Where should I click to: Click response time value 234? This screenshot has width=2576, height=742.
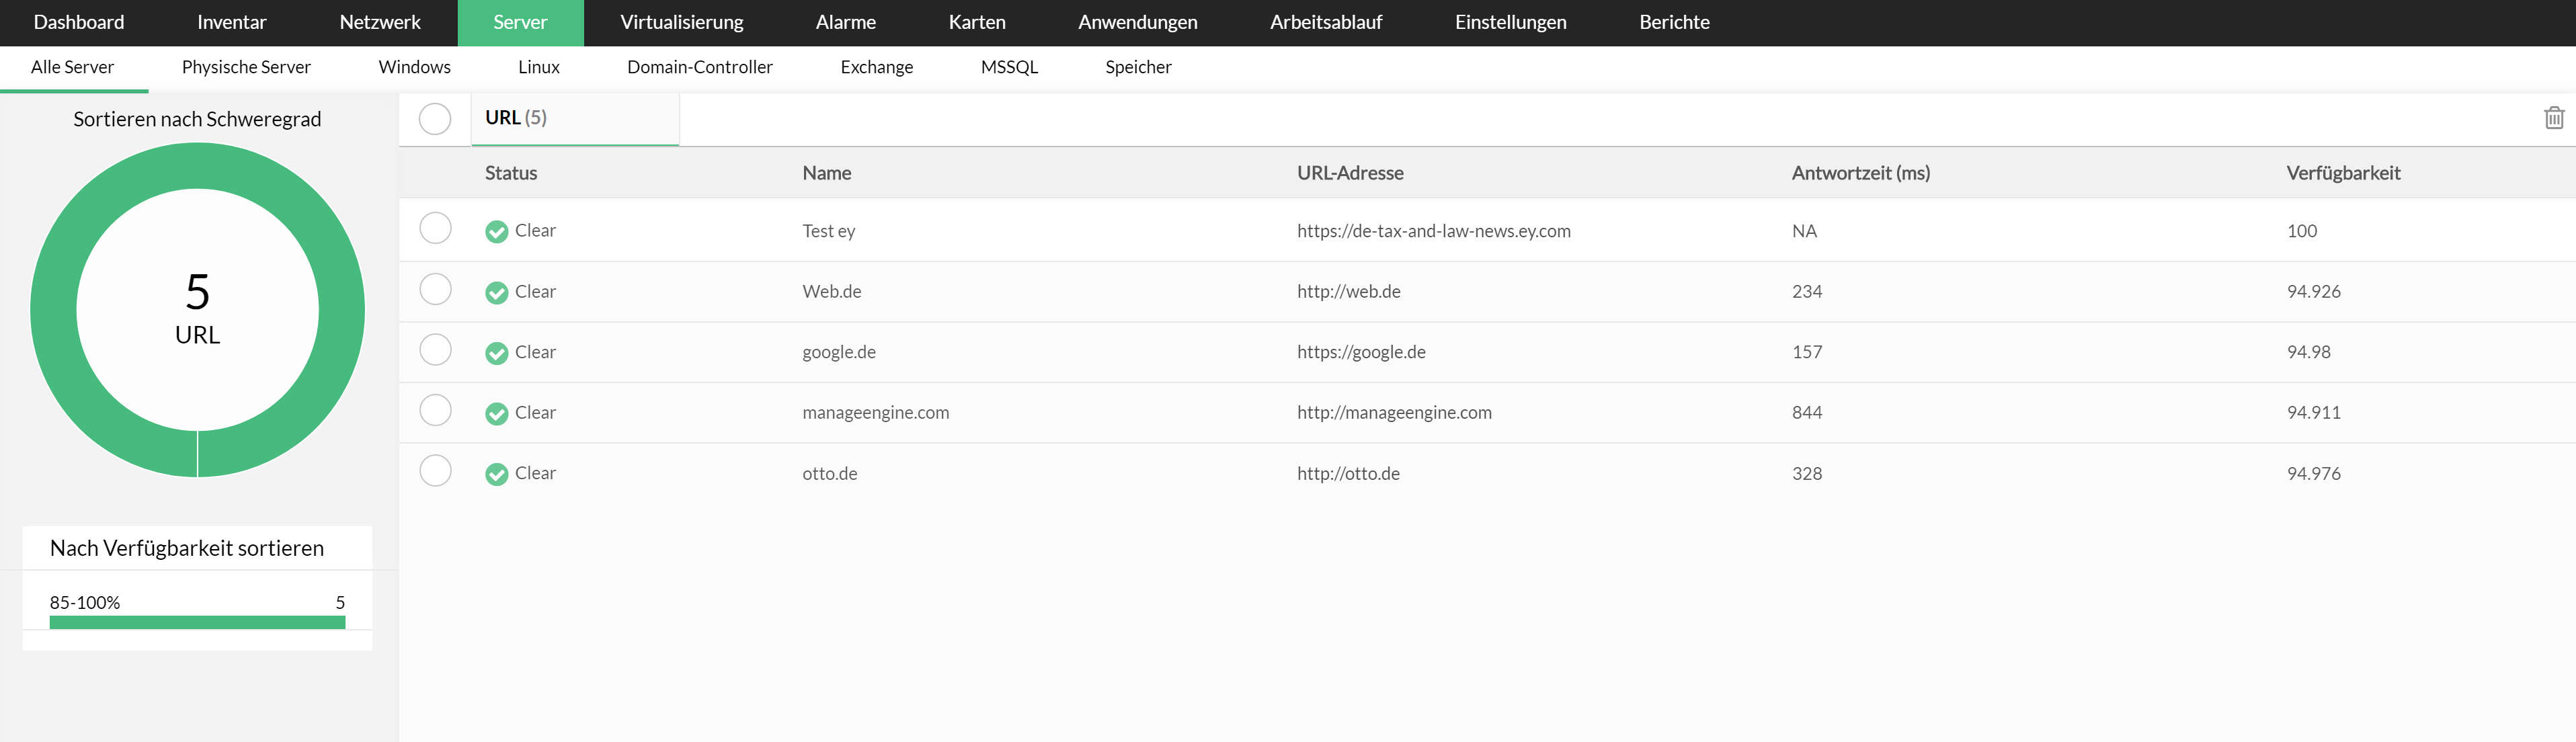(x=1807, y=292)
